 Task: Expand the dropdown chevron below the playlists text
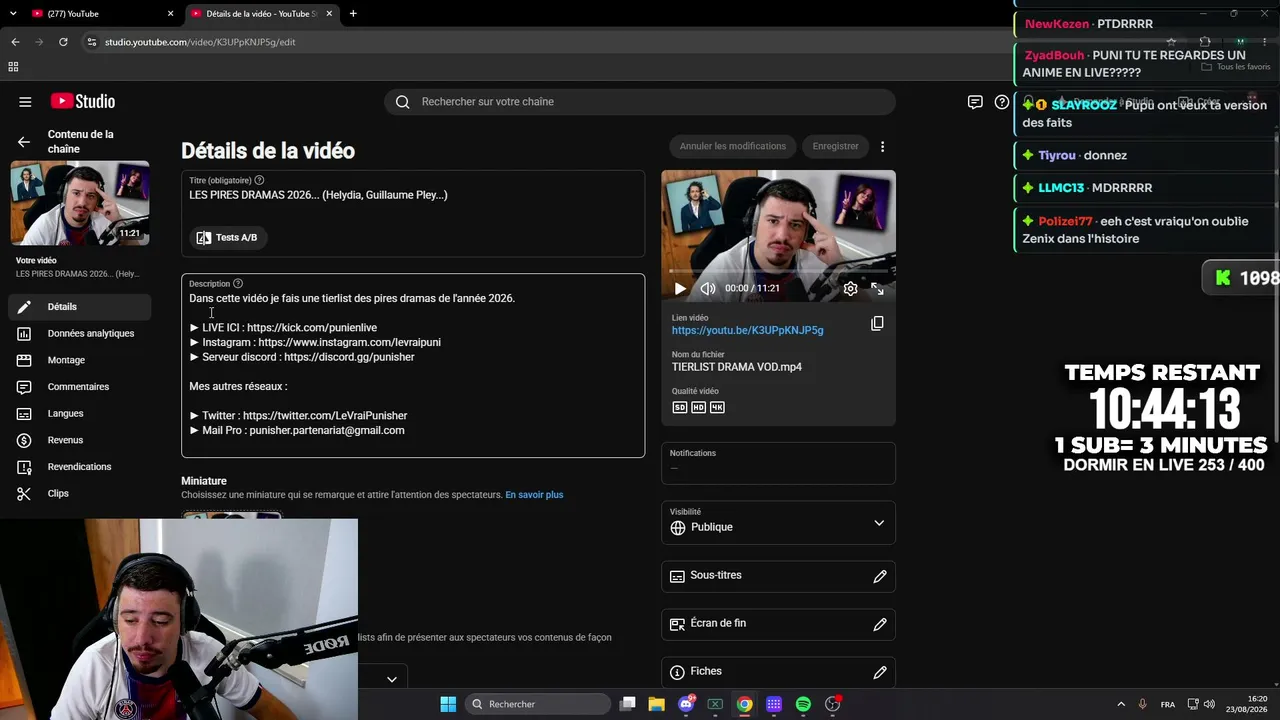coord(392,679)
